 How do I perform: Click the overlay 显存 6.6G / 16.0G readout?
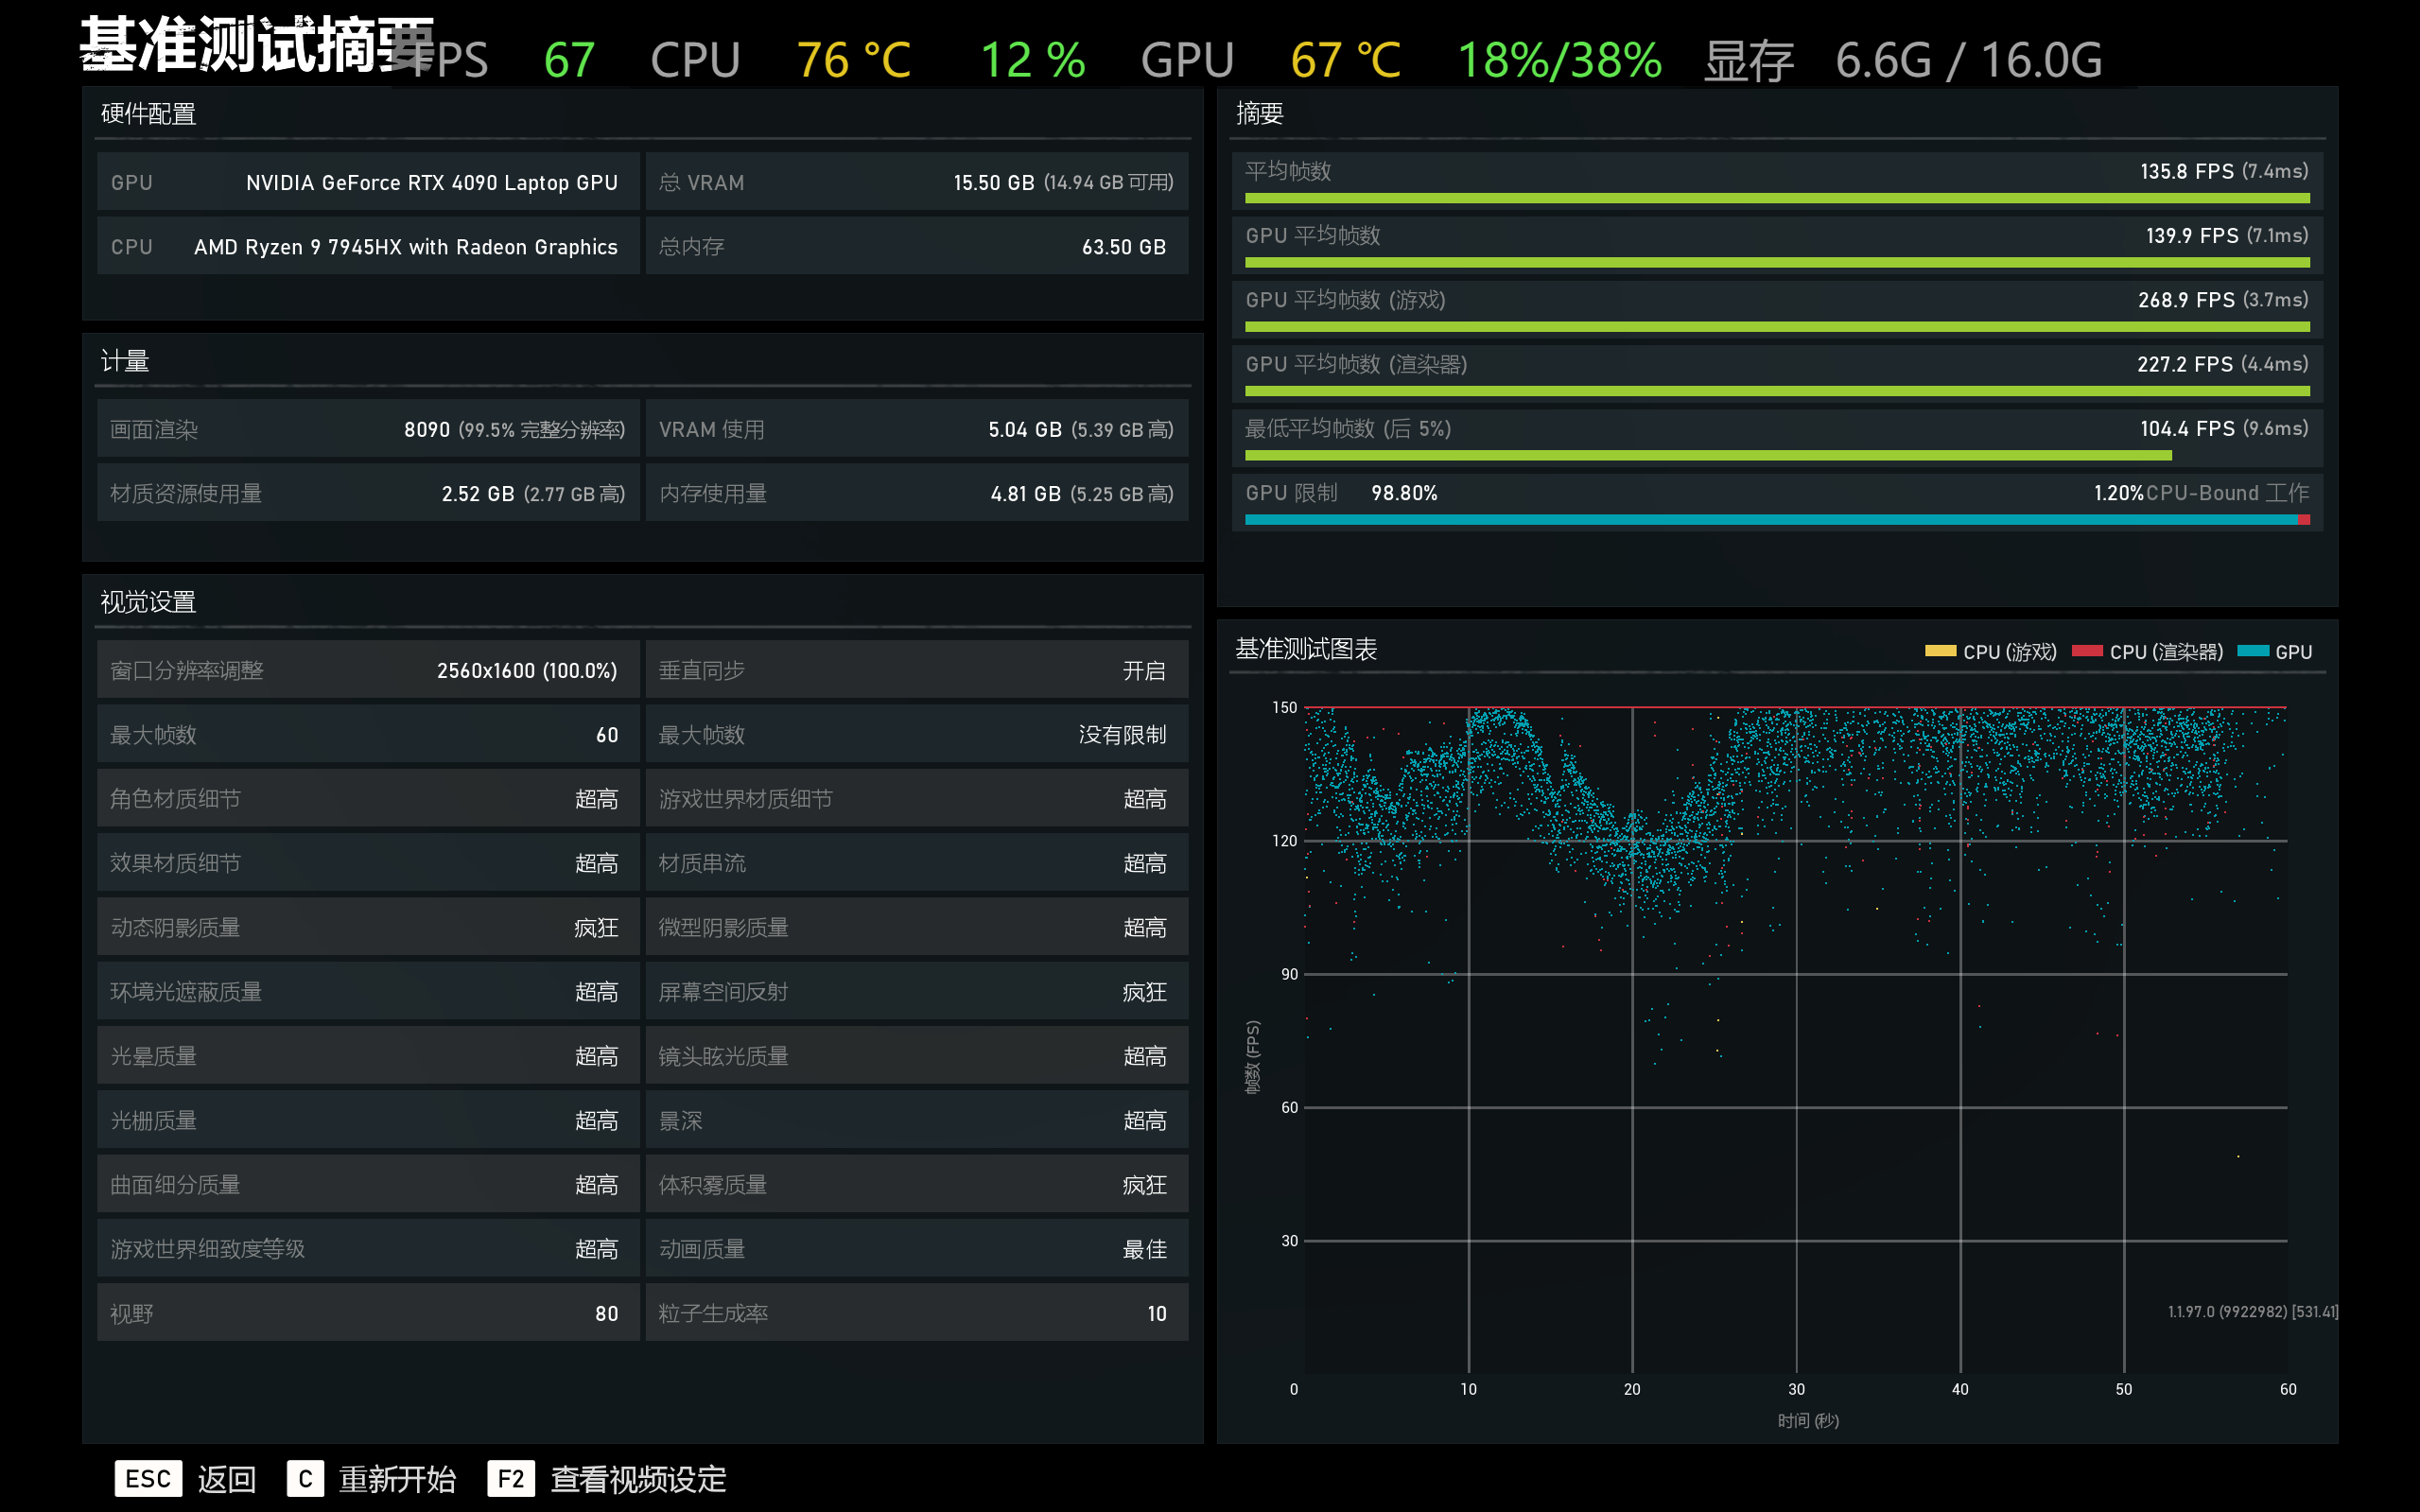[x=1903, y=60]
